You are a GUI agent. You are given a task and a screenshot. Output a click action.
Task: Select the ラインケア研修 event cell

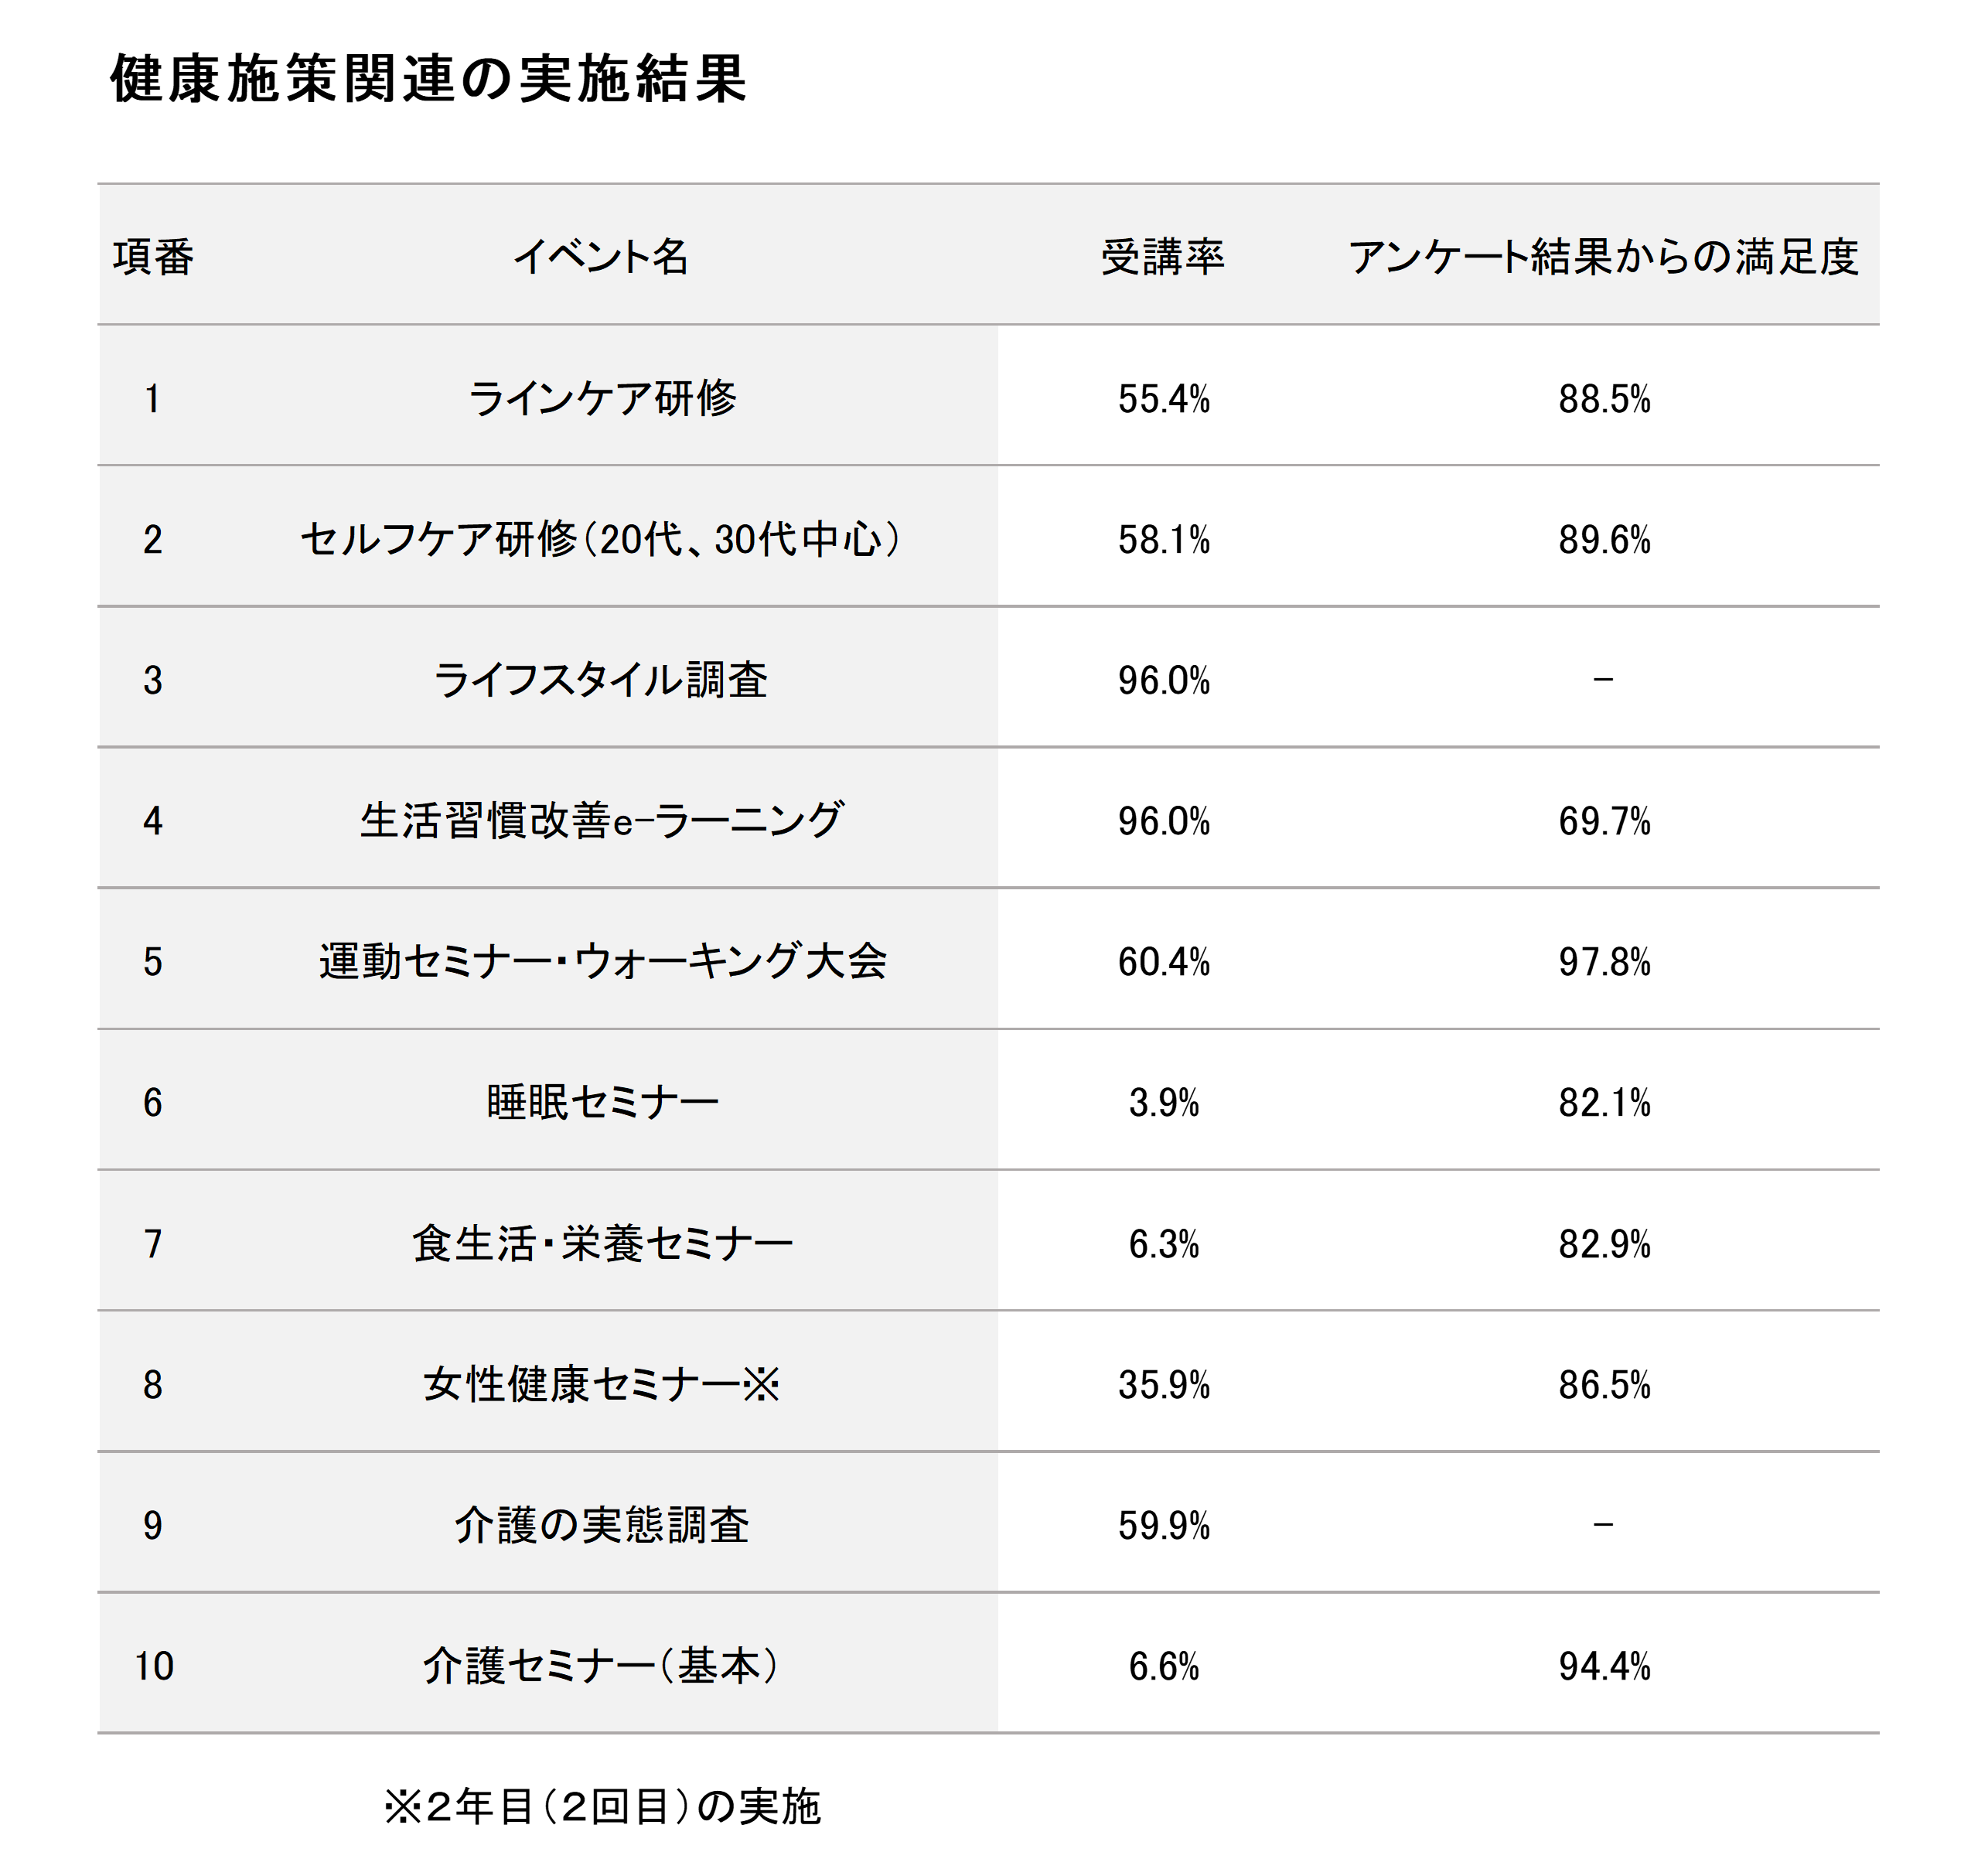pos(602,398)
